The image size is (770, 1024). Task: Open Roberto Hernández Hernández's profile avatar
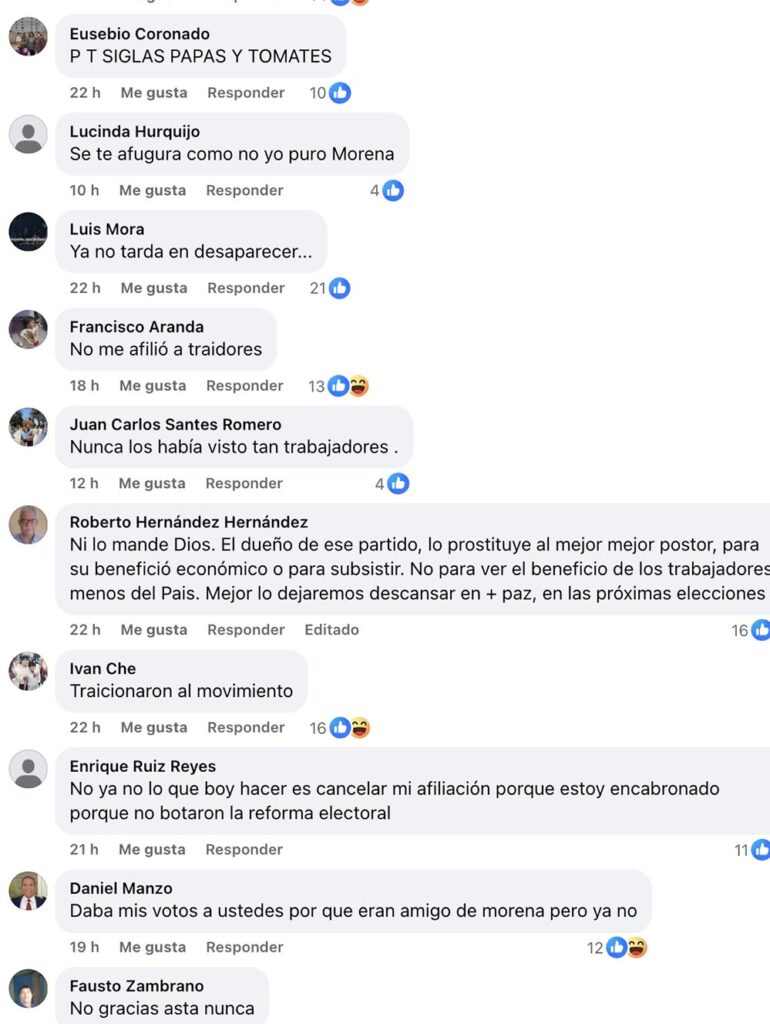(x=28, y=524)
